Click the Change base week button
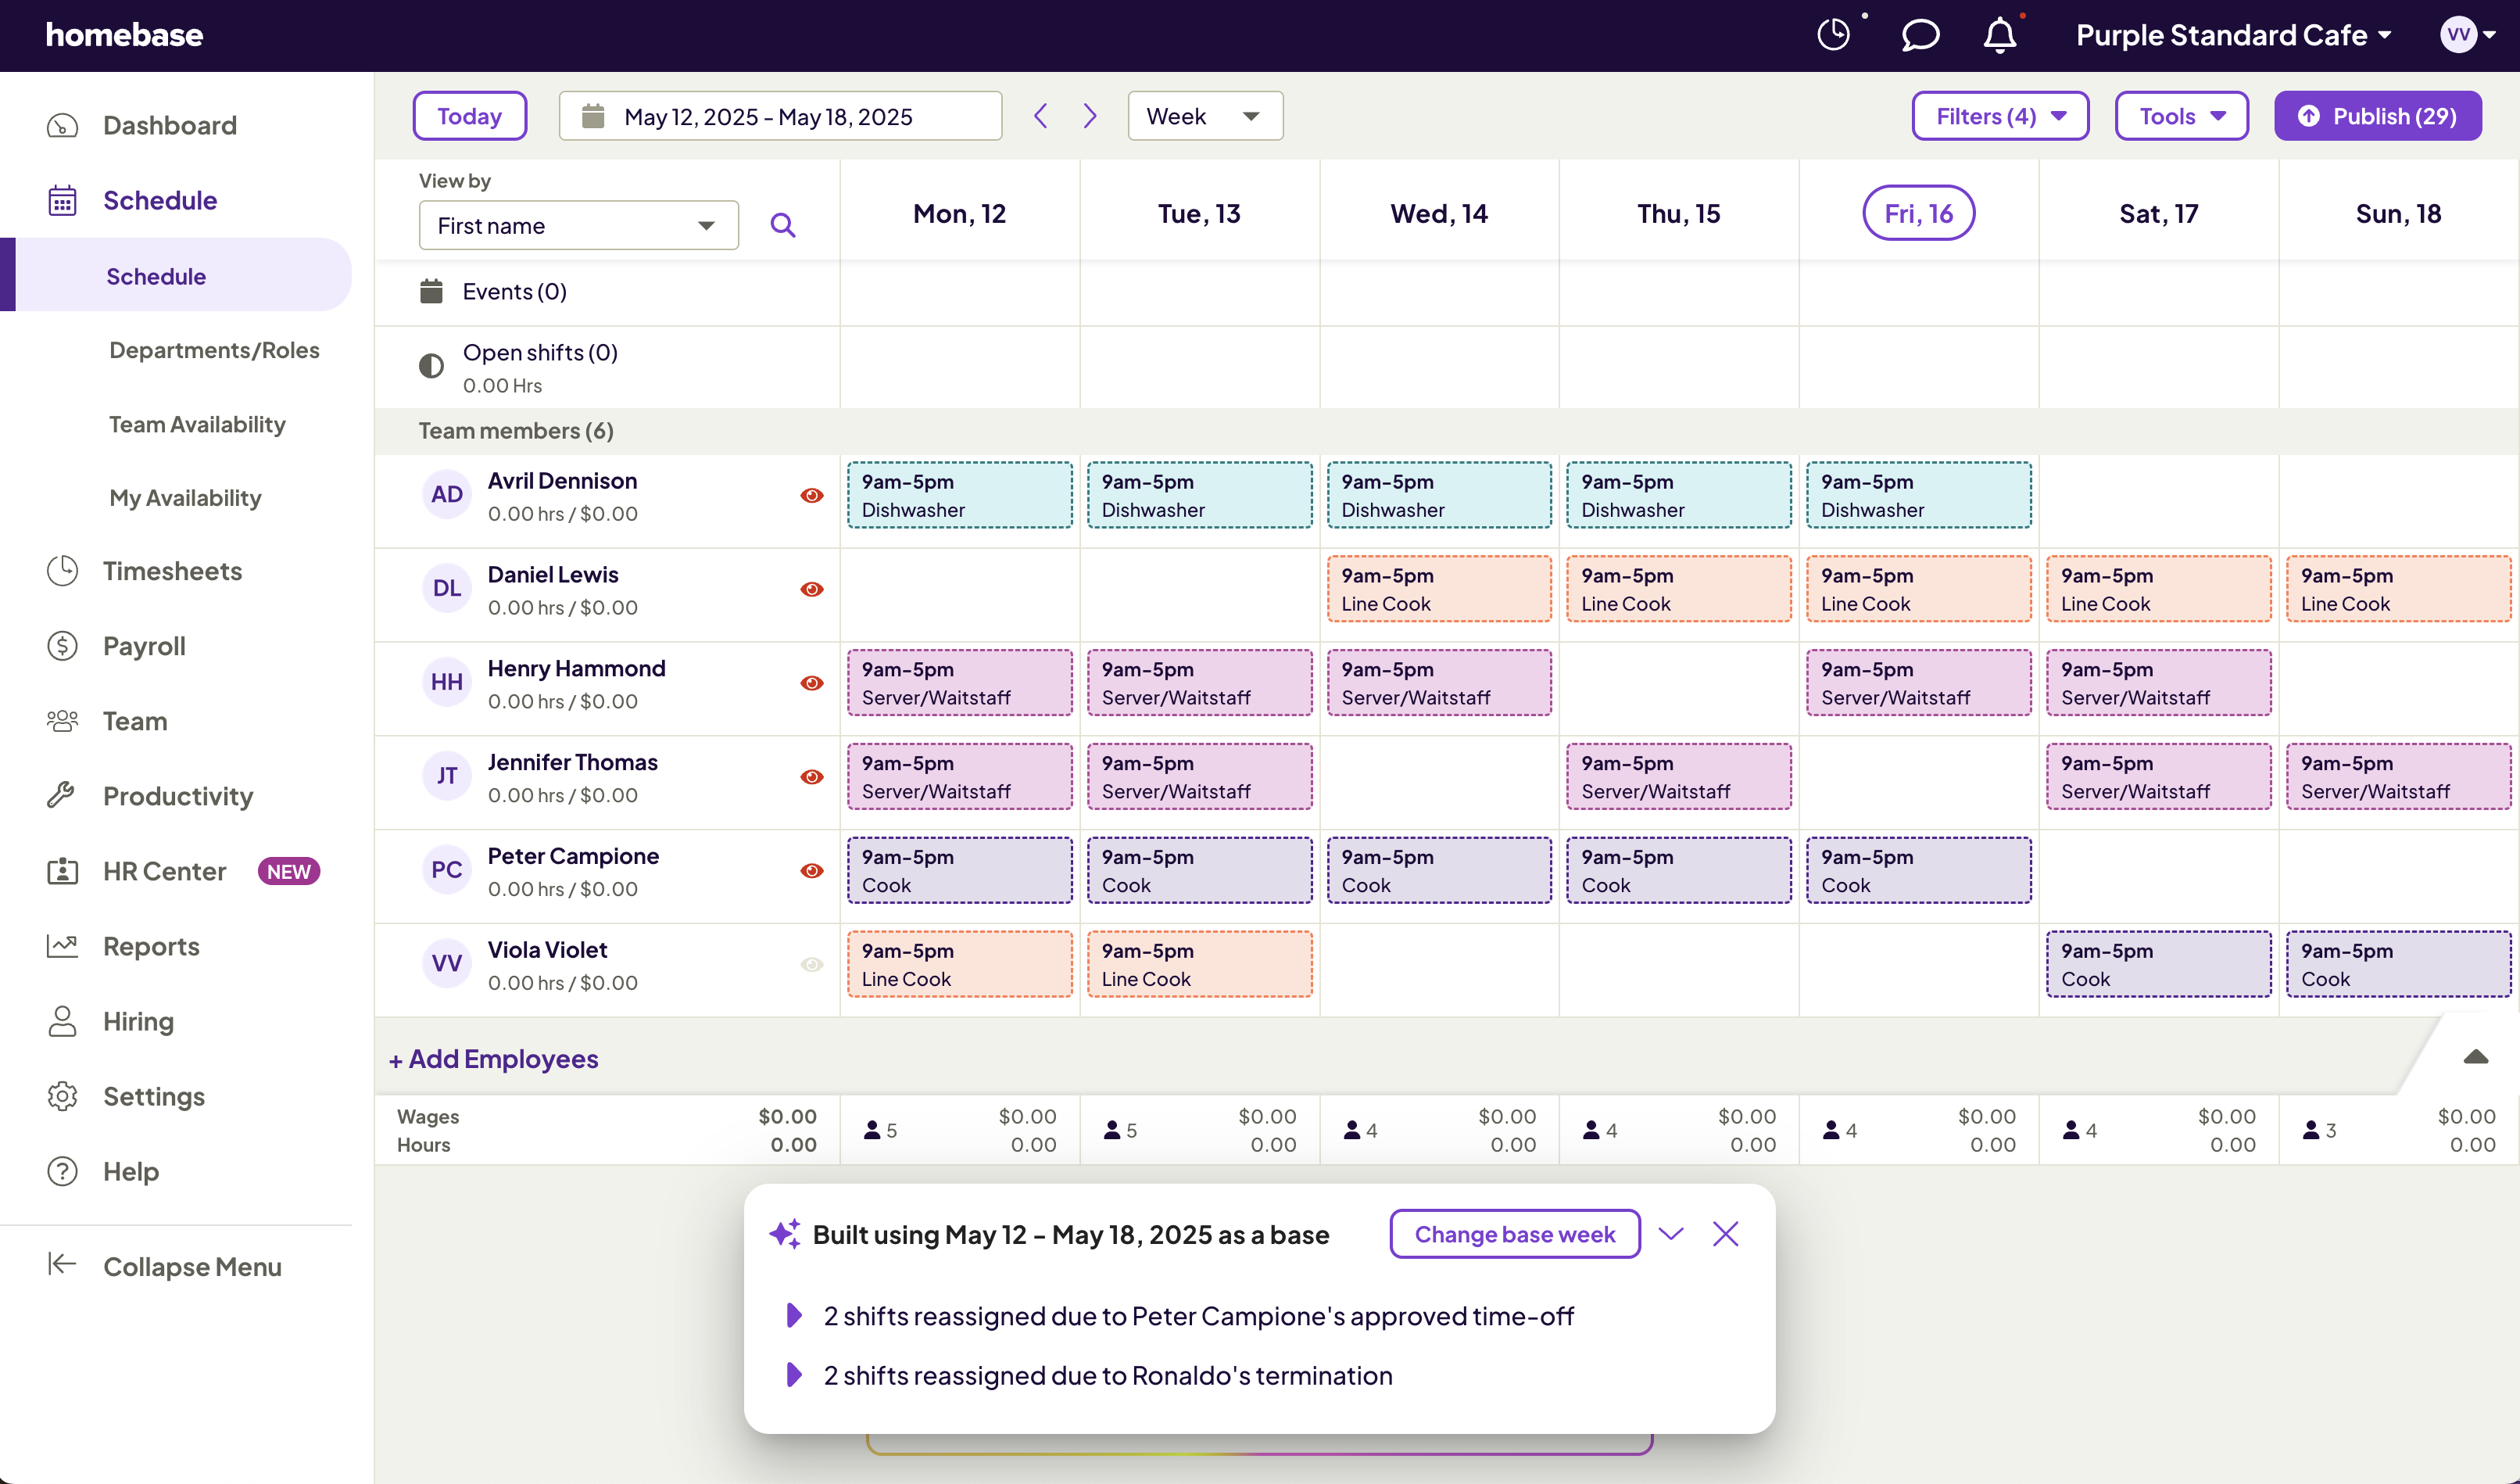The width and height of the screenshot is (2520, 1484). [x=1514, y=1233]
